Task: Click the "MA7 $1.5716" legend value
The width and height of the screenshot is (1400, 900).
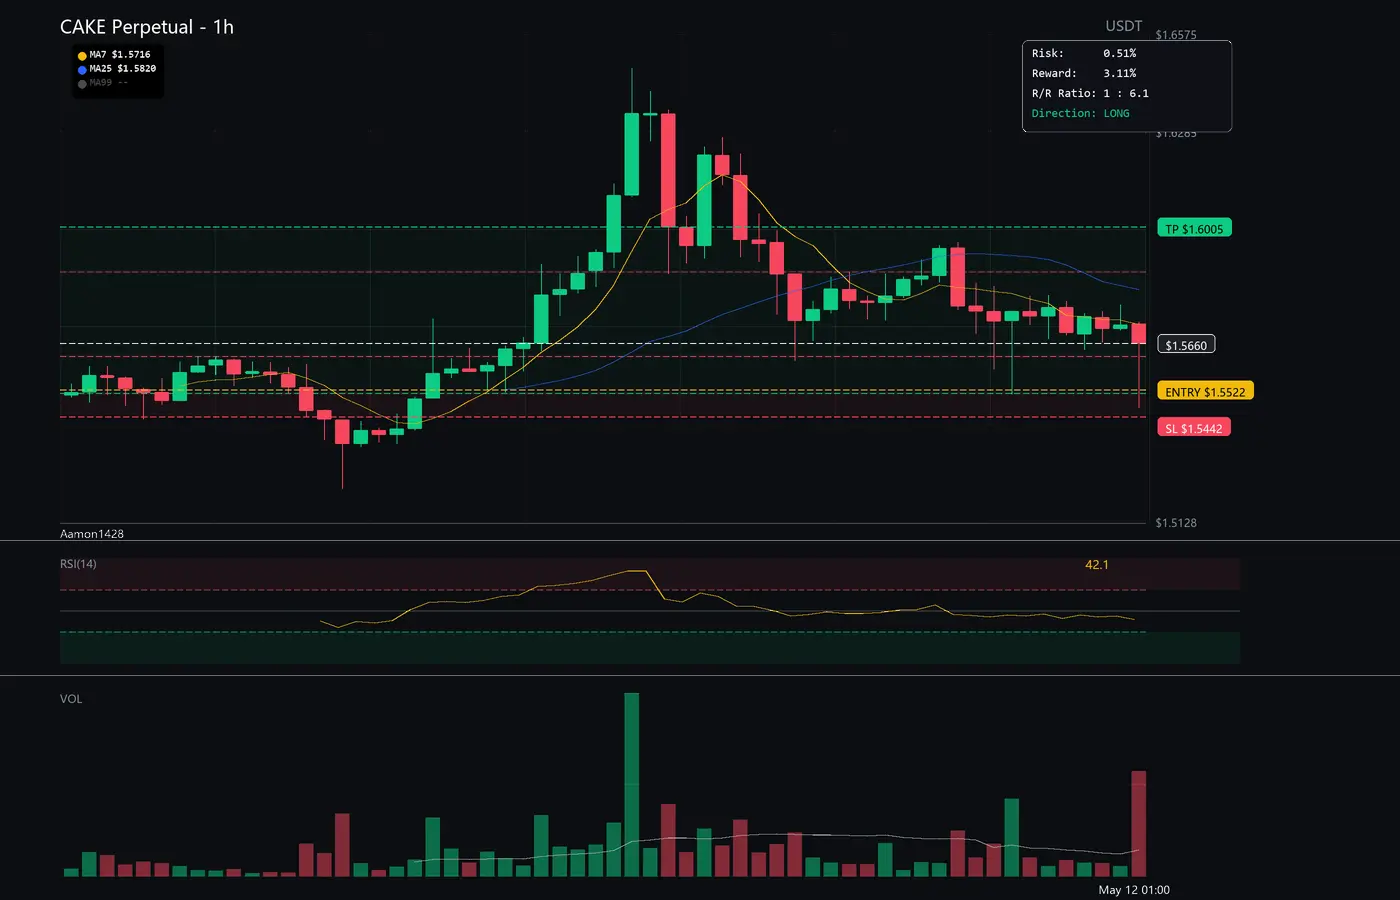Action: click(x=120, y=55)
